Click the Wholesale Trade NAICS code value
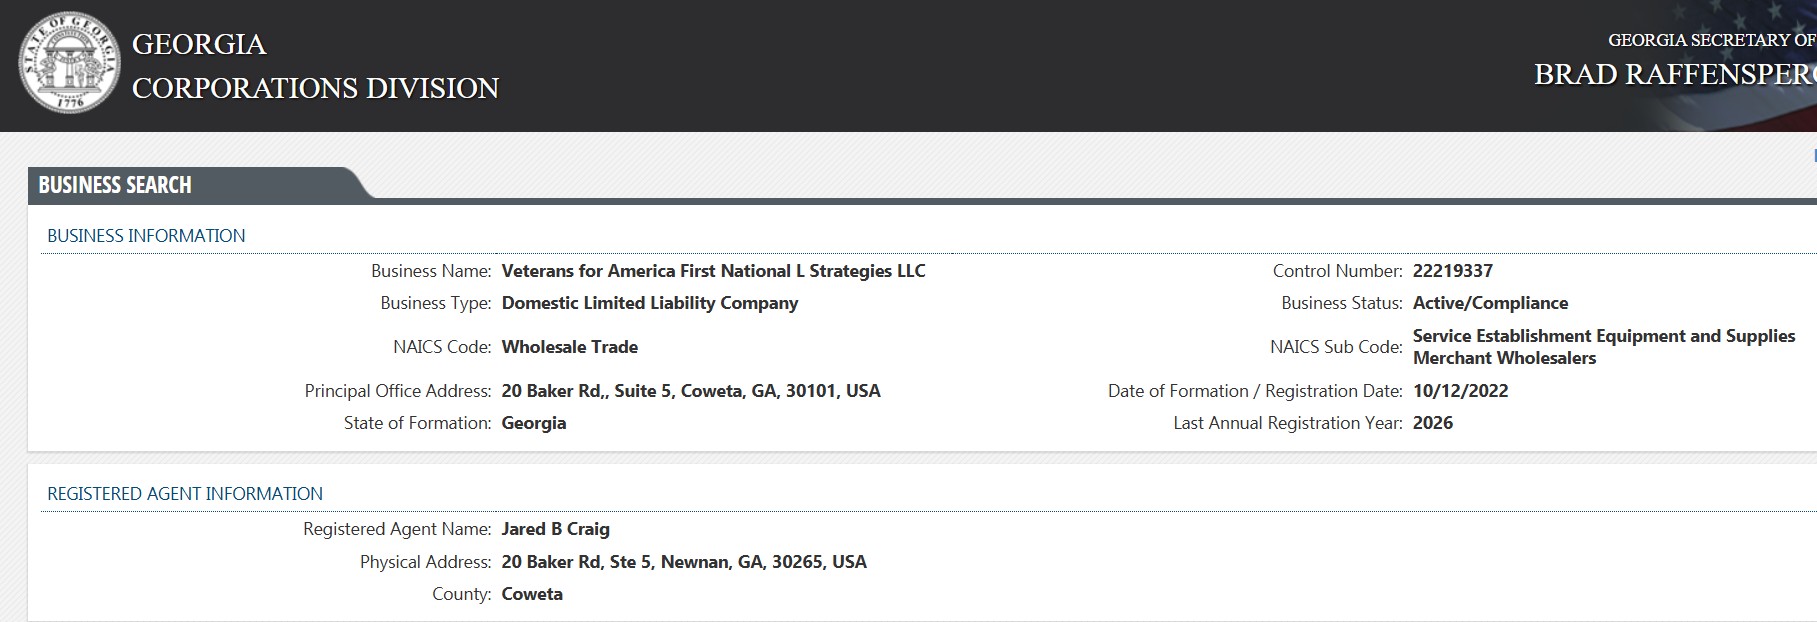Image resolution: width=1817 pixels, height=622 pixels. 569,347
